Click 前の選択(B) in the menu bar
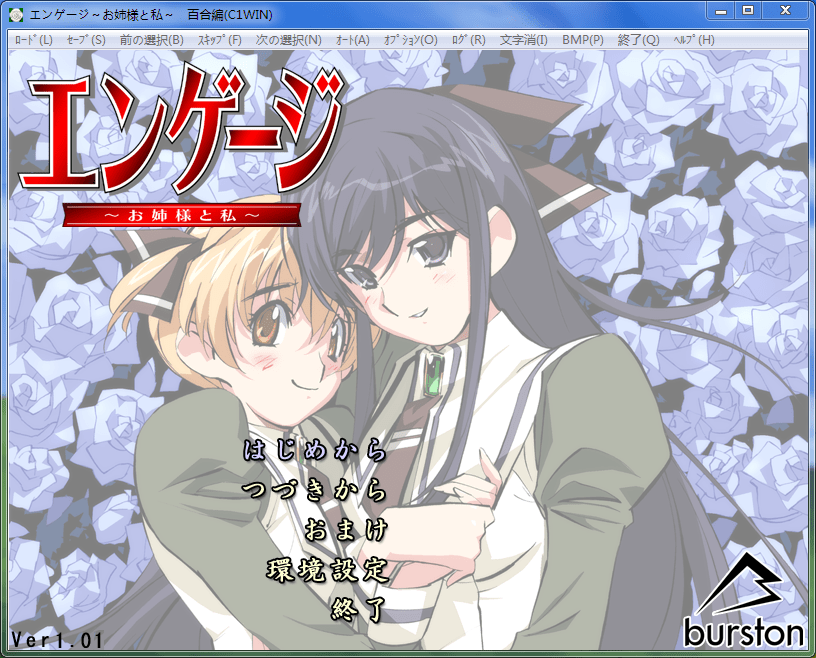 (x=150, y=40)
